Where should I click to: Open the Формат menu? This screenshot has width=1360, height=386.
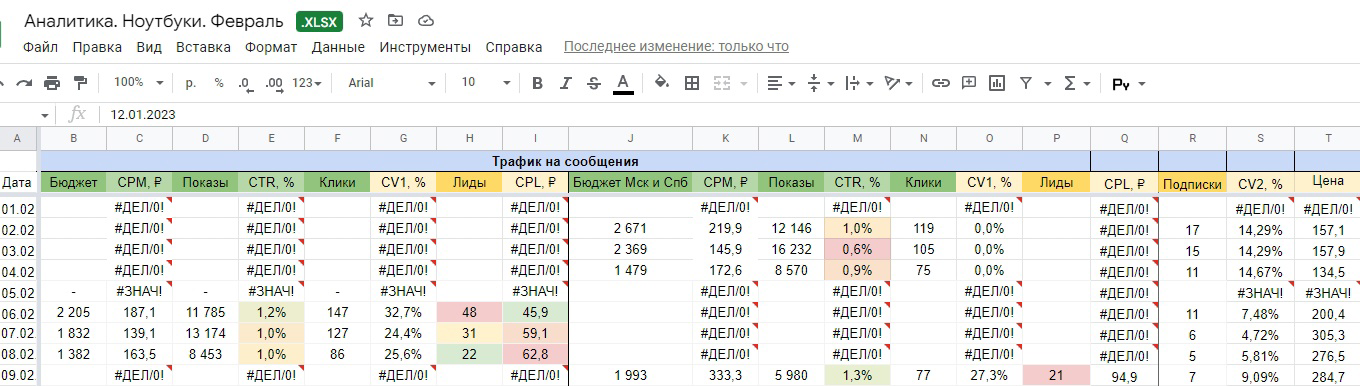click(x=271, y=47)
